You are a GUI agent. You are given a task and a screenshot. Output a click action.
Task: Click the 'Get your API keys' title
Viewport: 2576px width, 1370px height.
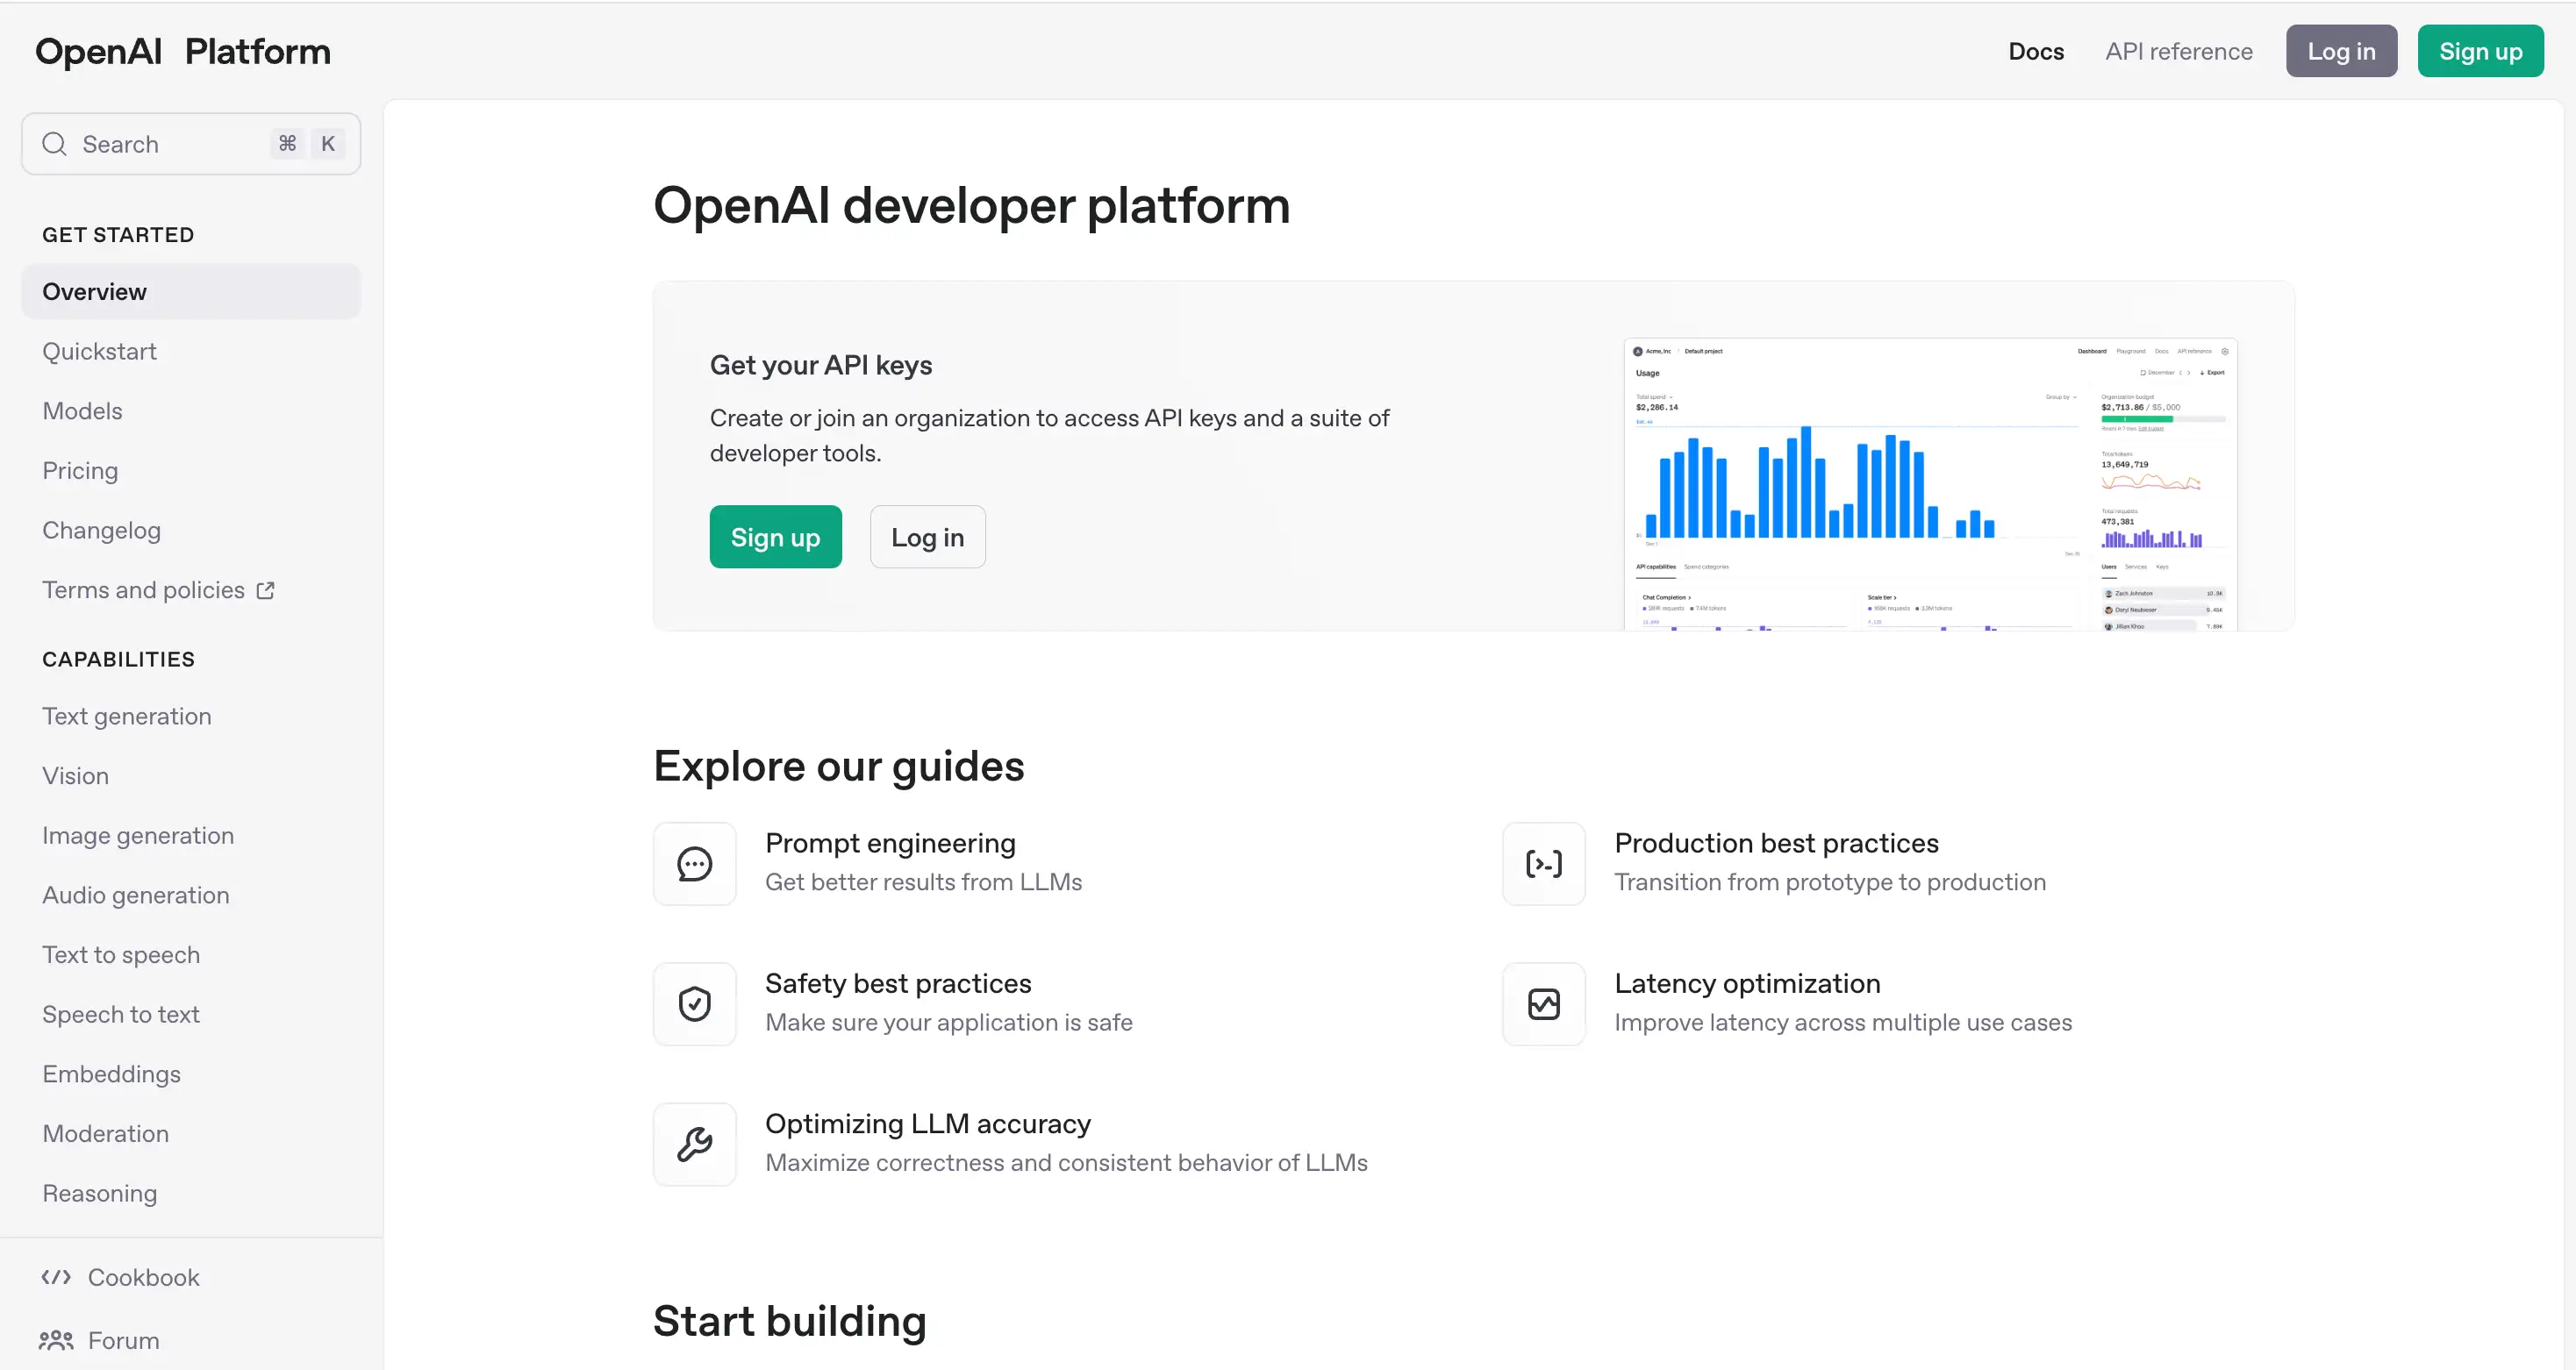click(x=820, y=365)
